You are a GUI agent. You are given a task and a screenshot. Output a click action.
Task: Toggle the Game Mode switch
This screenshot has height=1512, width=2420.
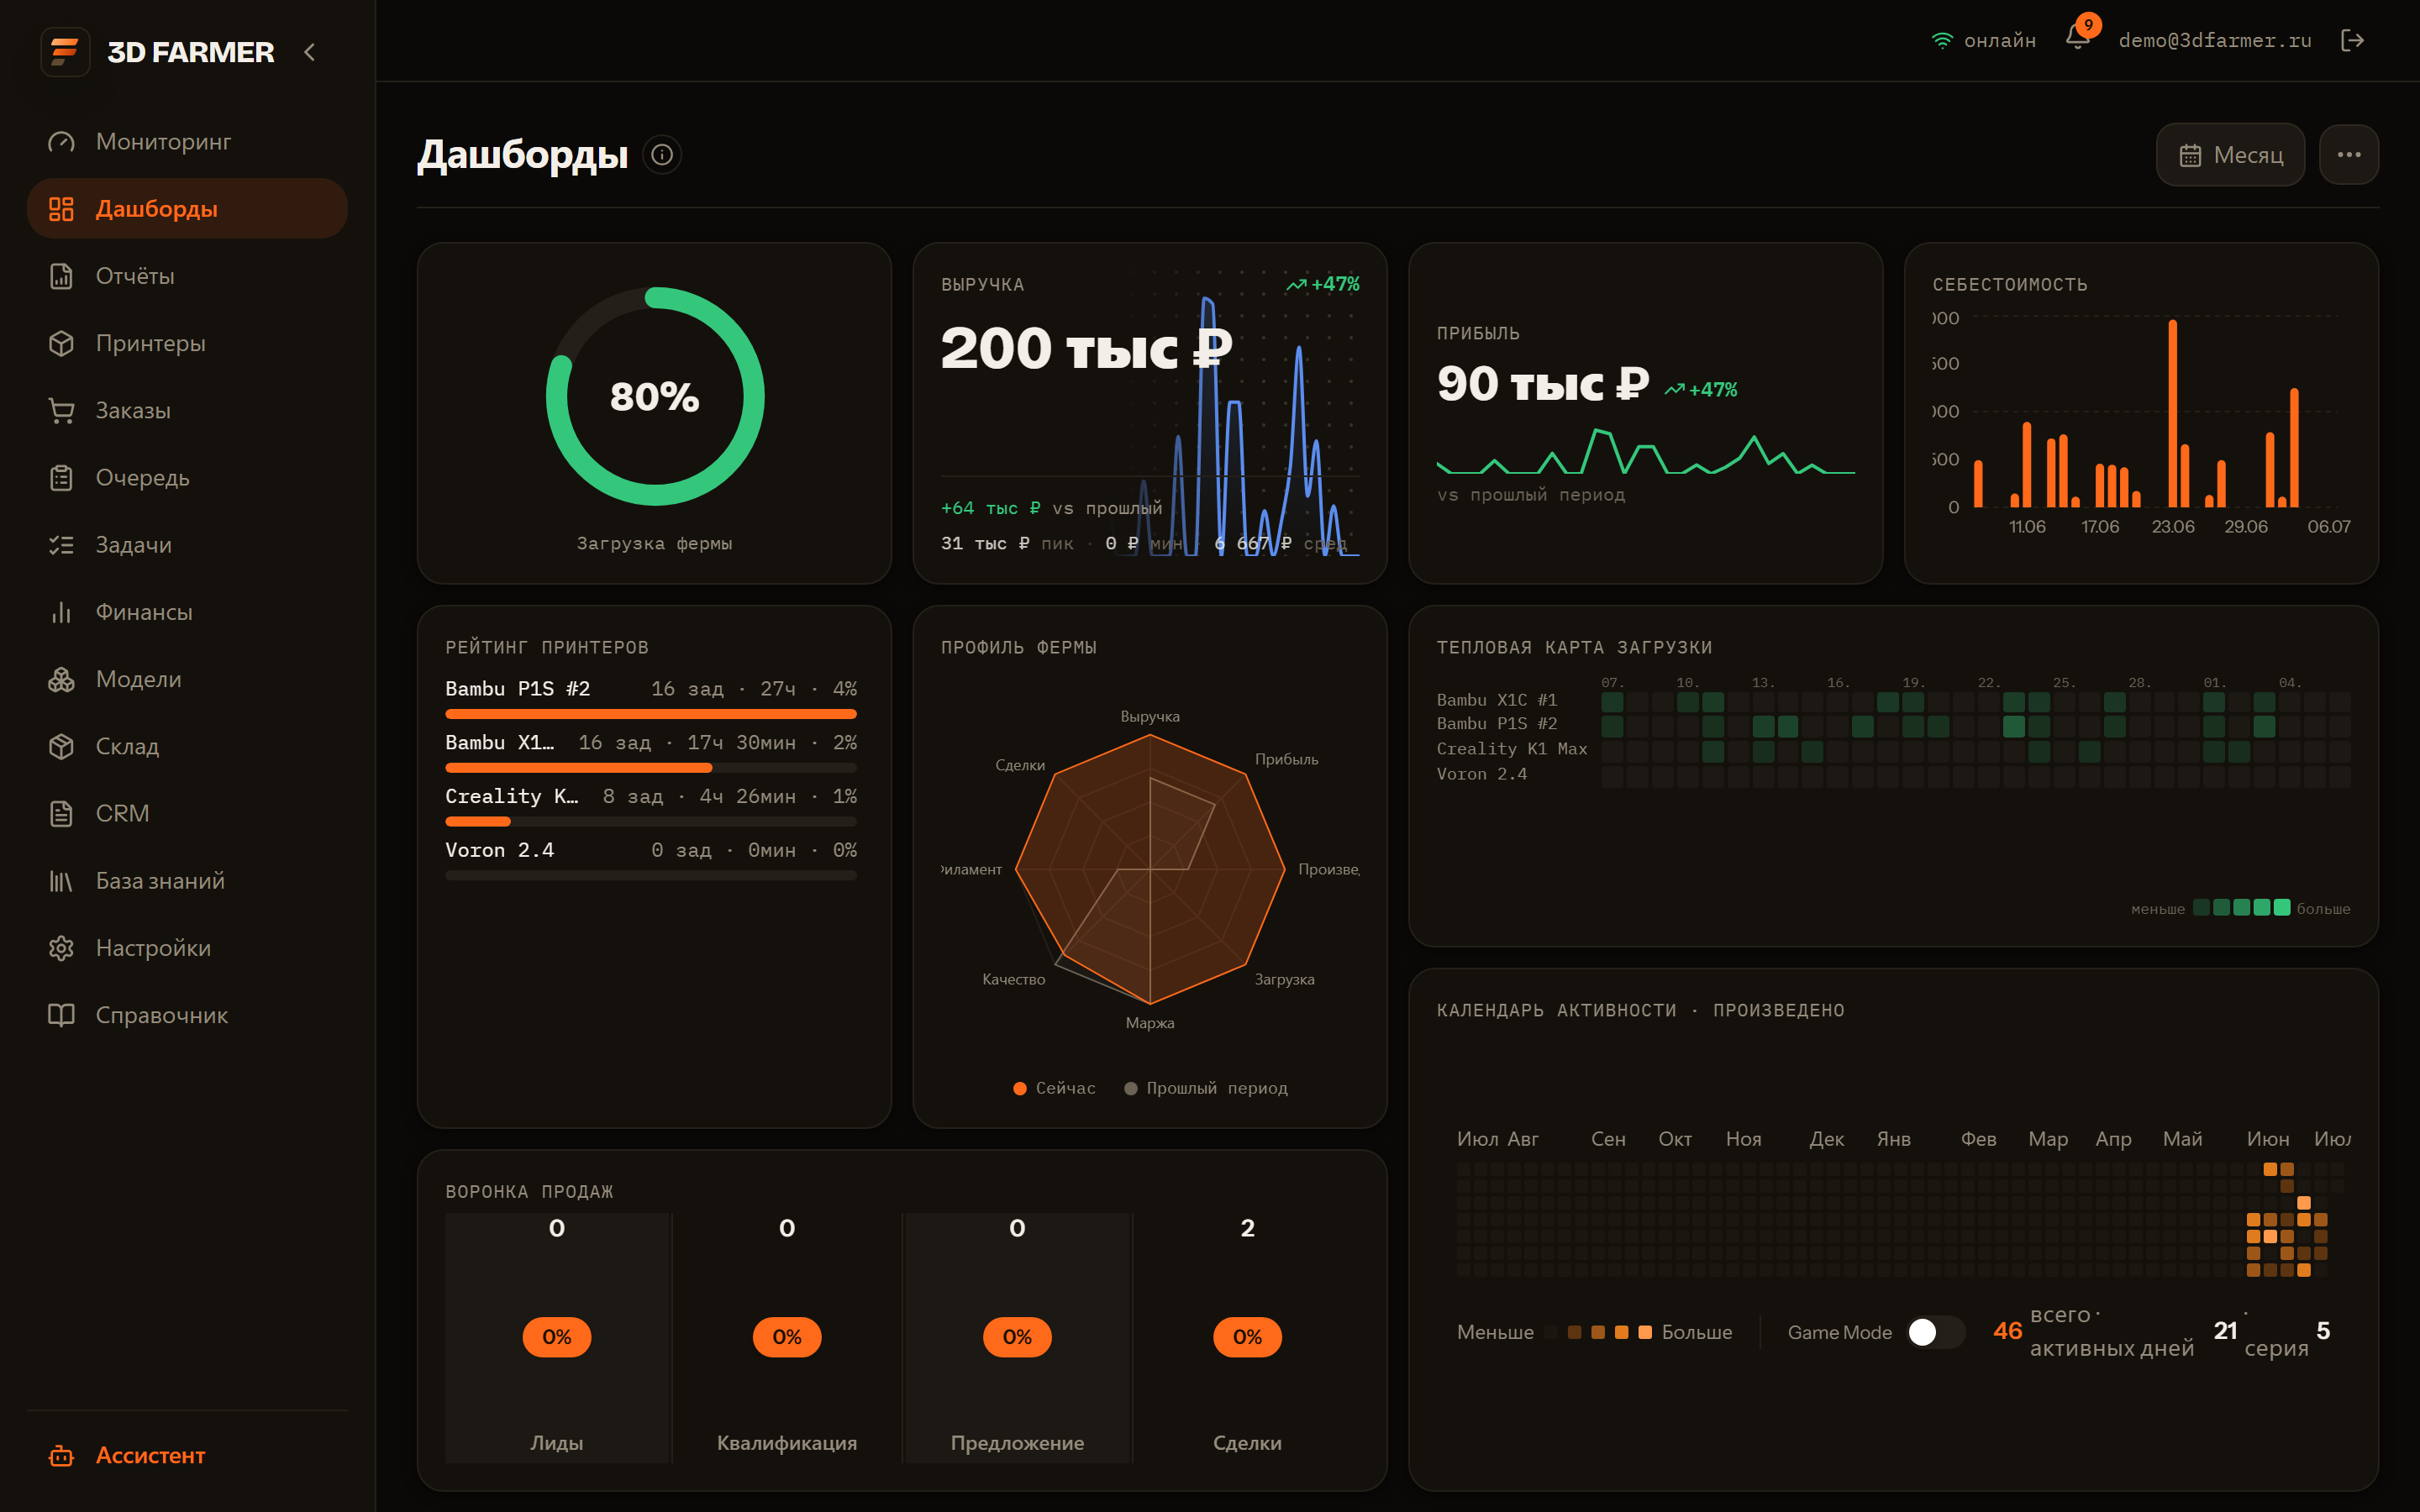1935,1332
